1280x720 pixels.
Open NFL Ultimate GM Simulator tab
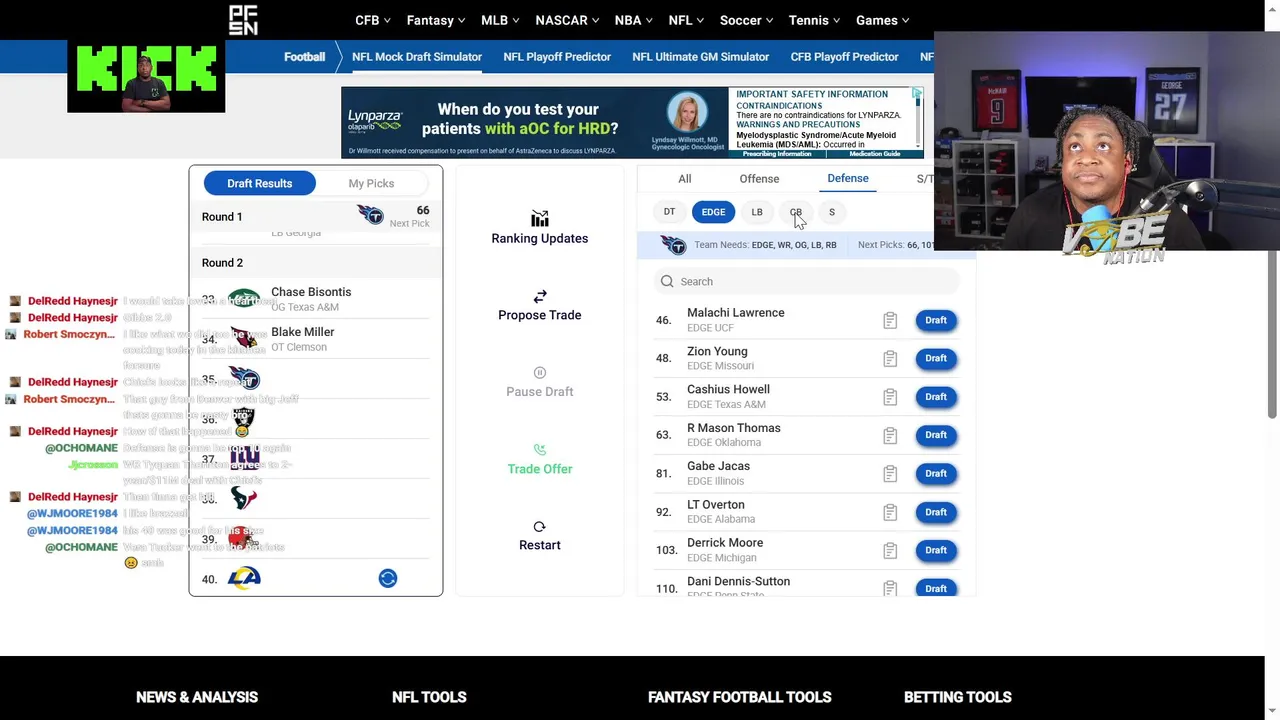[701, 57]
